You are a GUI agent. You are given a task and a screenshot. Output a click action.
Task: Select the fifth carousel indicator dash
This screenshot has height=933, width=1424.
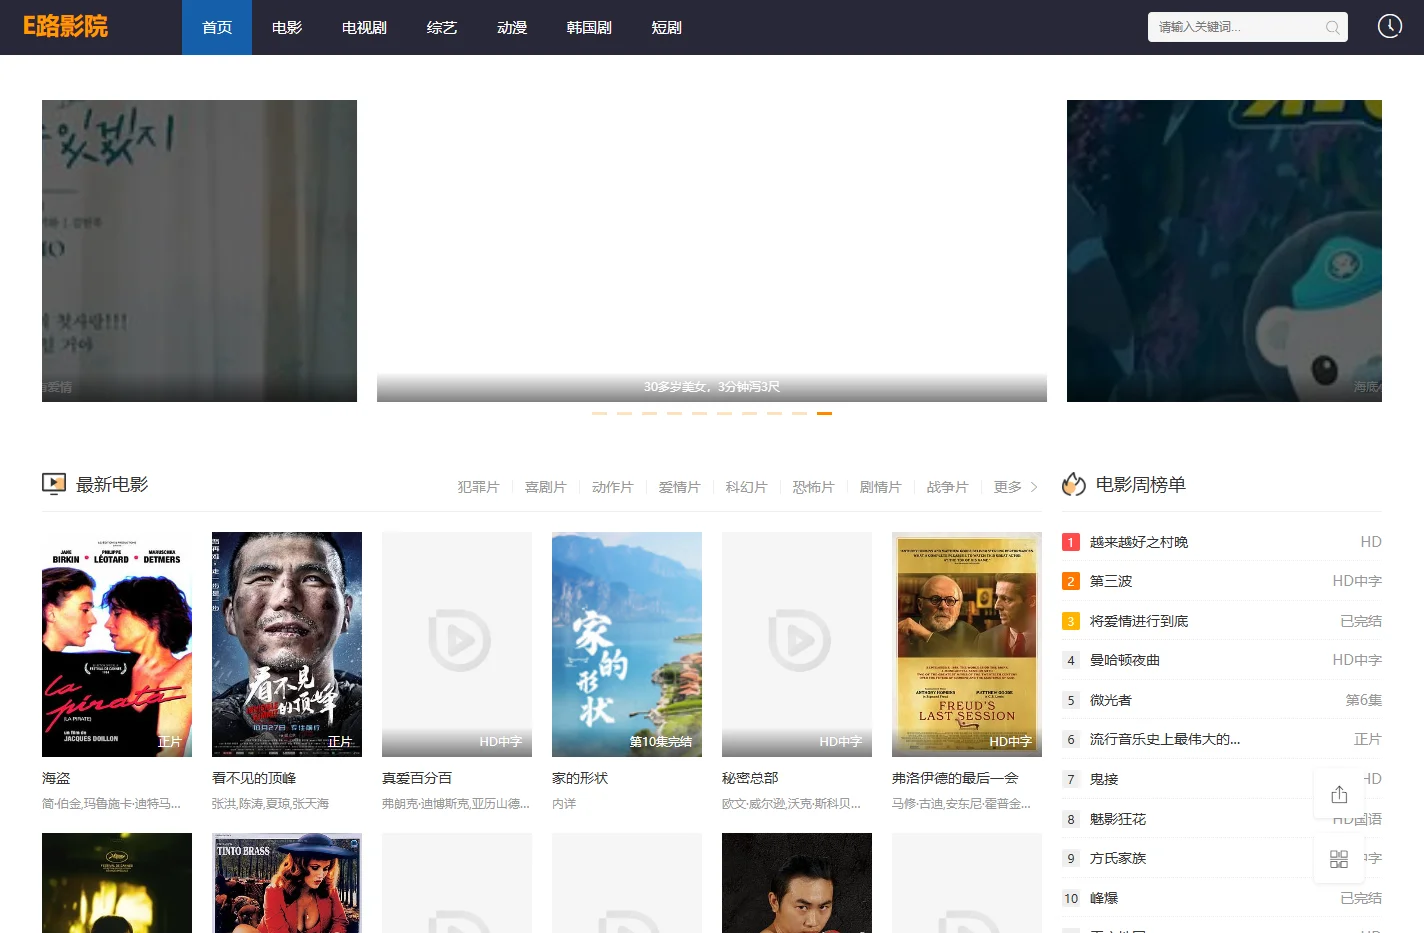tap(699, 413)
